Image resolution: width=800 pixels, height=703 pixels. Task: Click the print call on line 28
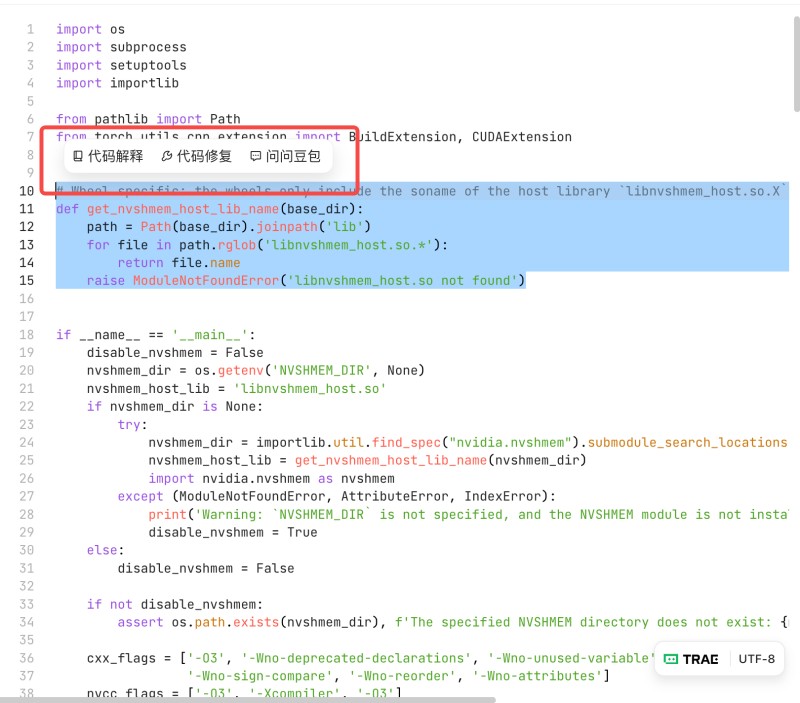coord(167,515)
